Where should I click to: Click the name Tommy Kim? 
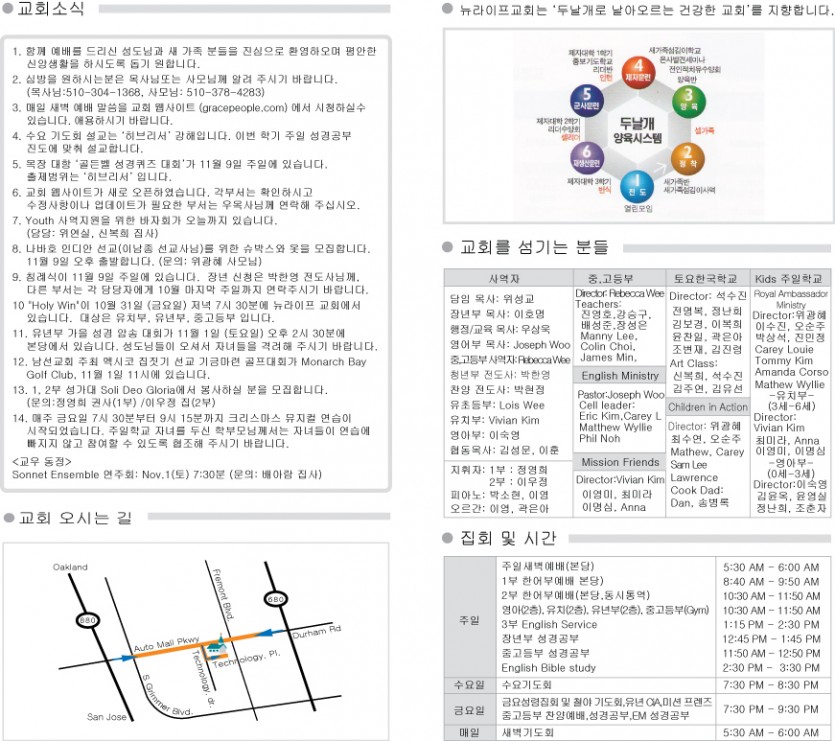click(x=784, y=360)
